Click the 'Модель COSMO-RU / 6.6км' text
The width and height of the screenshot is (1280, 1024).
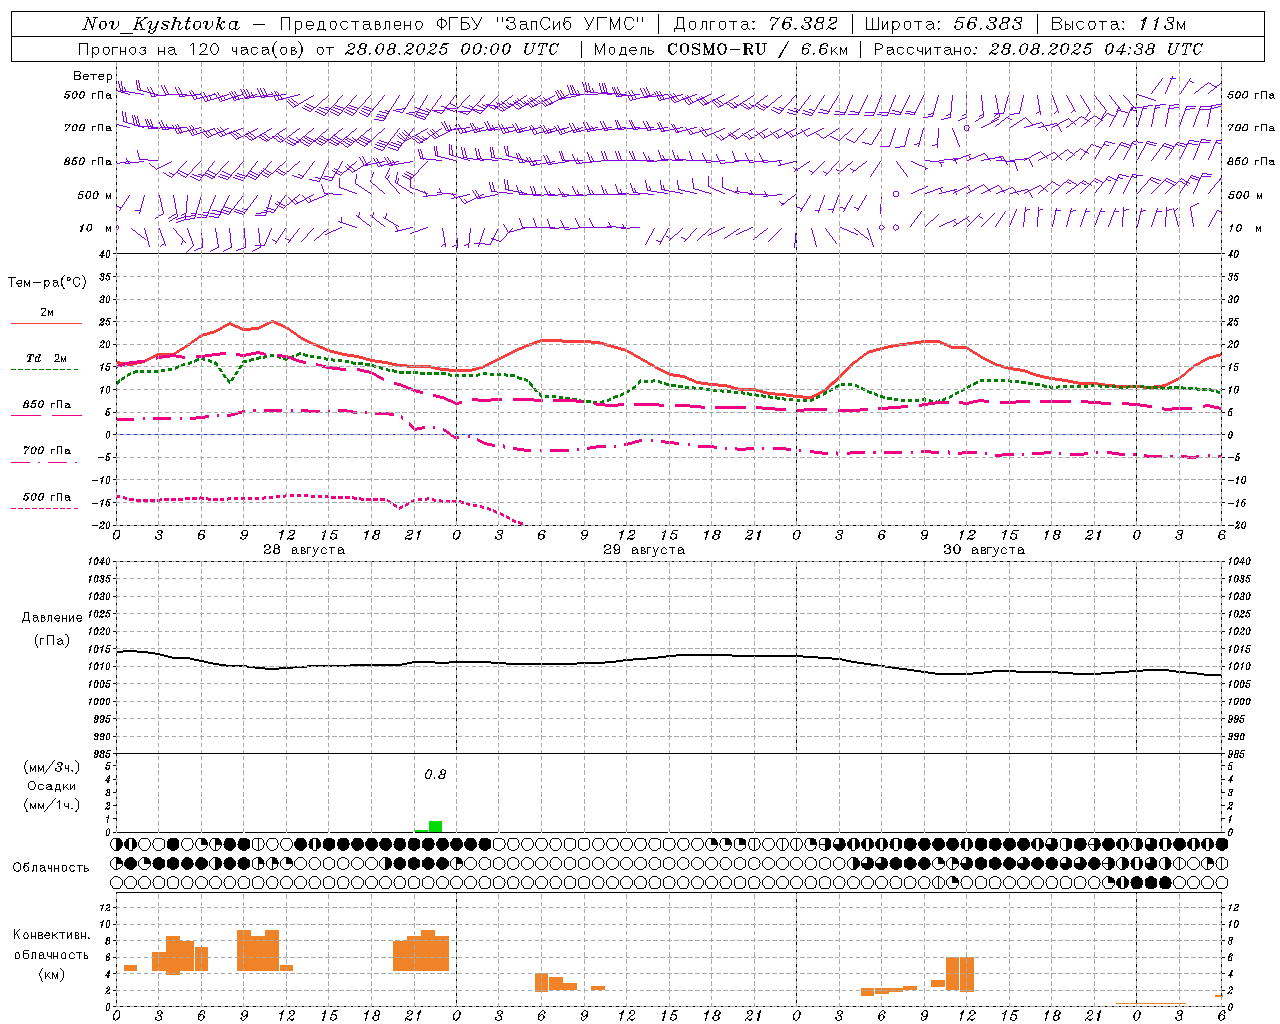pos(721,49)
